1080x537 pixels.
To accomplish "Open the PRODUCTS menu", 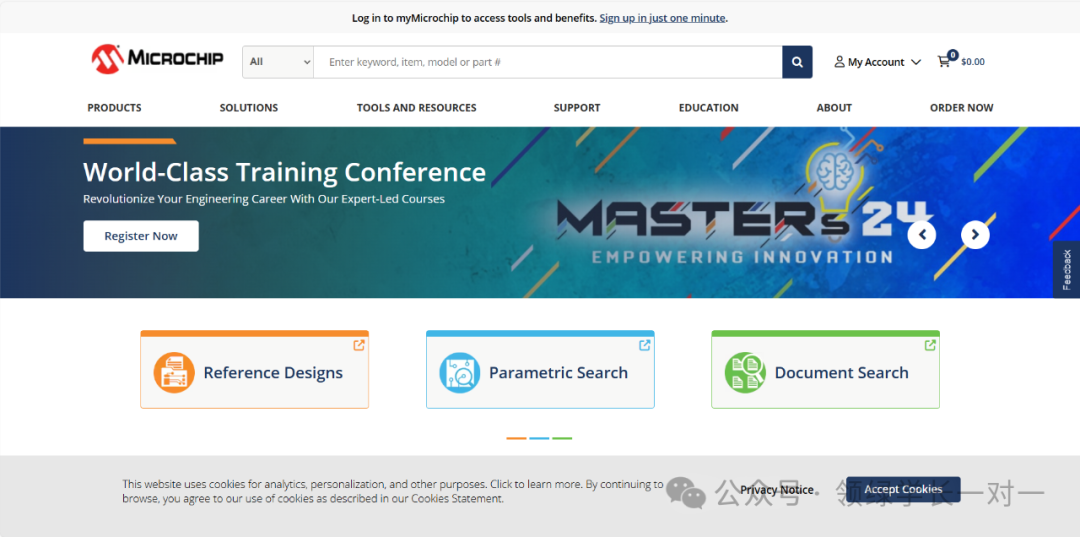I will 114,107.
